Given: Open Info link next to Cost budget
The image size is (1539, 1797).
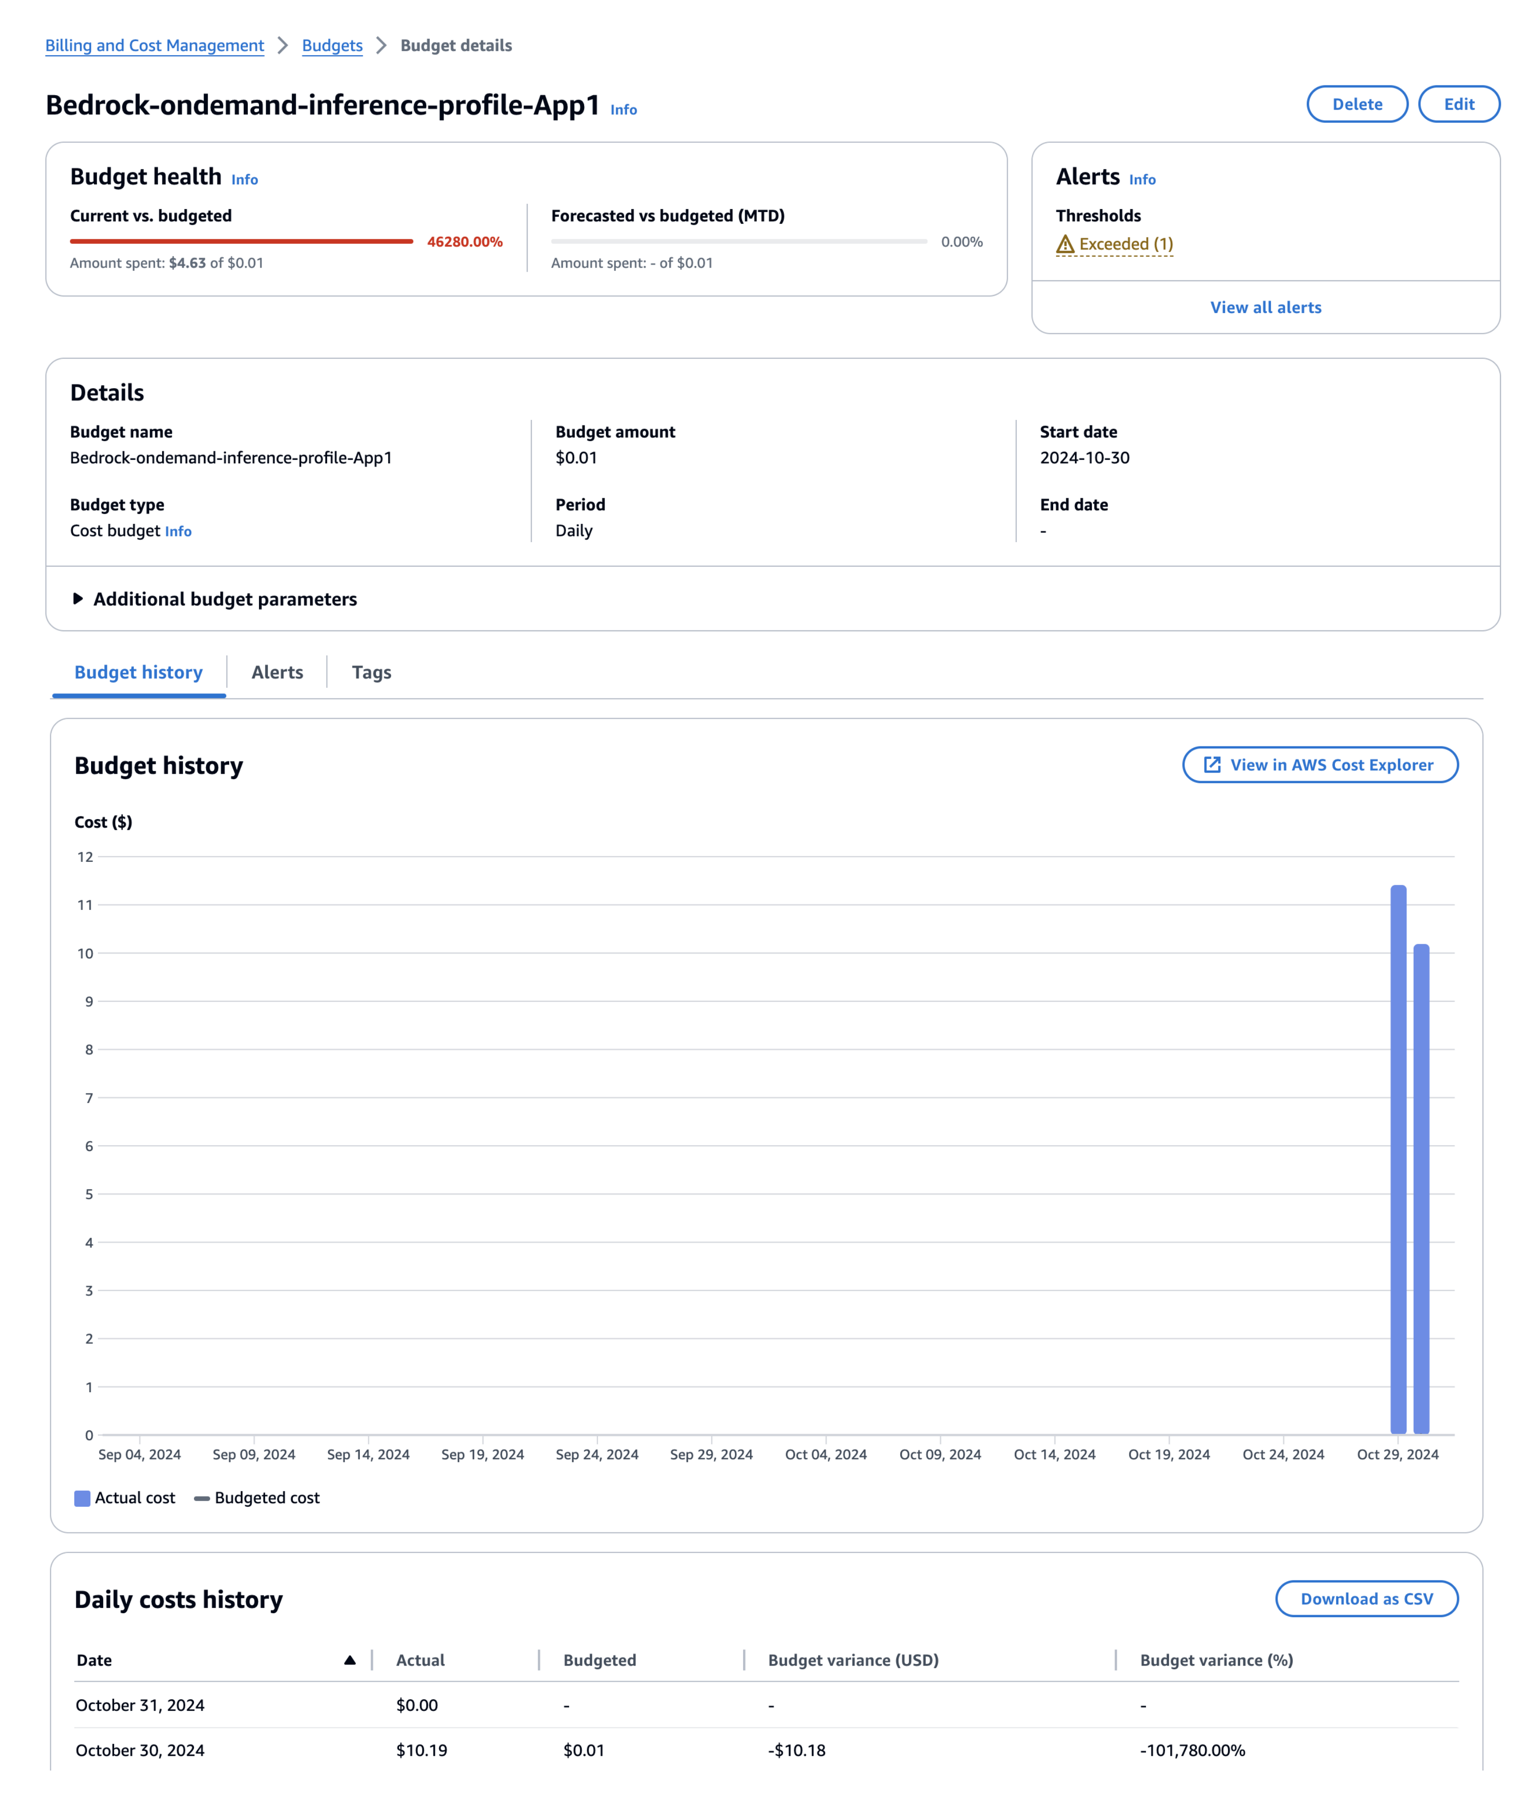Looking at the screenshot, I should click(178, 531).
